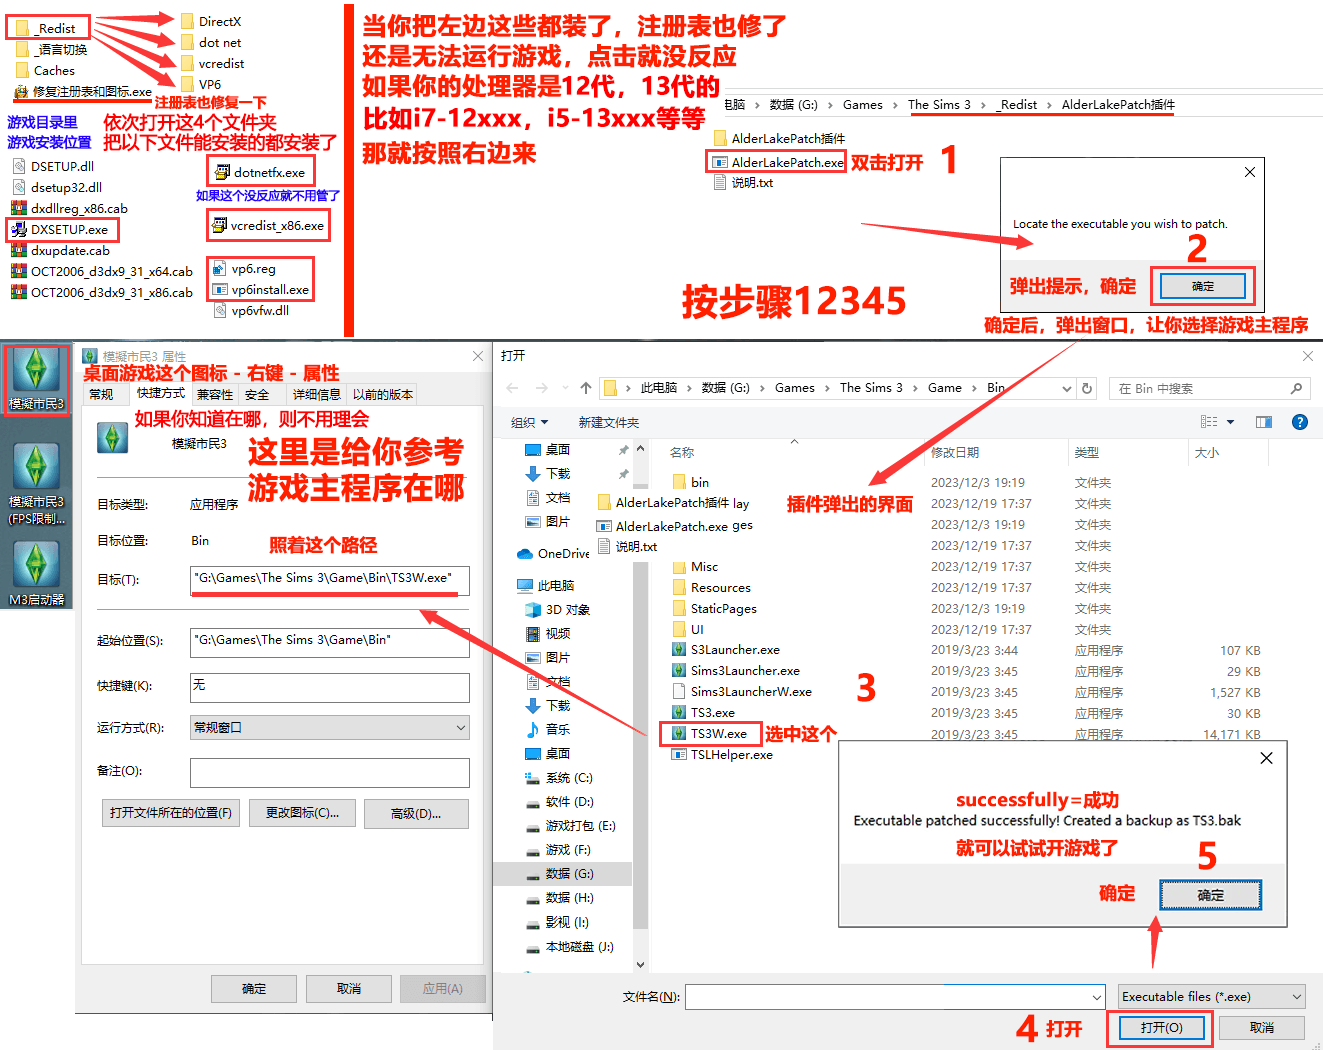Switch to the 兼容性 tab
1323x1050 pixels.
pos(215,395)
